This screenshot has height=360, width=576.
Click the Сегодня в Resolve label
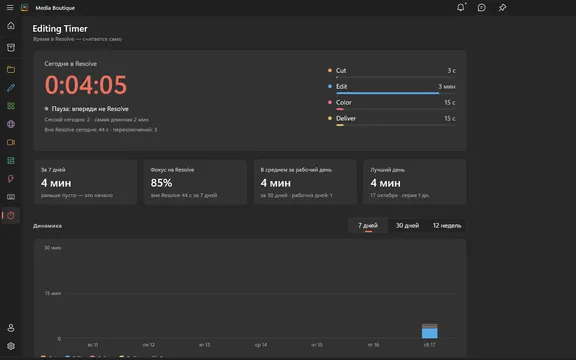pos(71,64)
